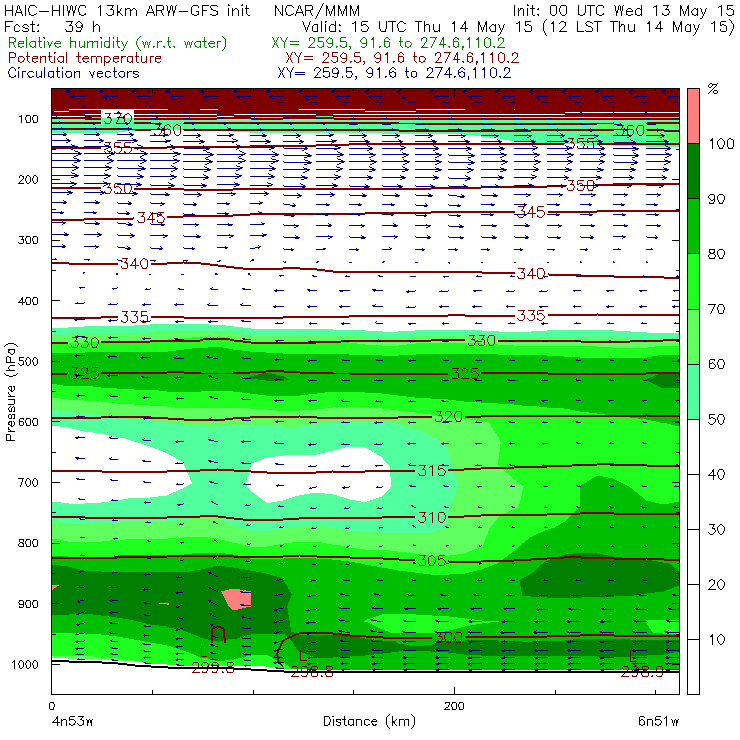Click the white dry pocket crossed by 315 contour
The height and width of the screenshot is (740, 740).
[x=319, y=474]
